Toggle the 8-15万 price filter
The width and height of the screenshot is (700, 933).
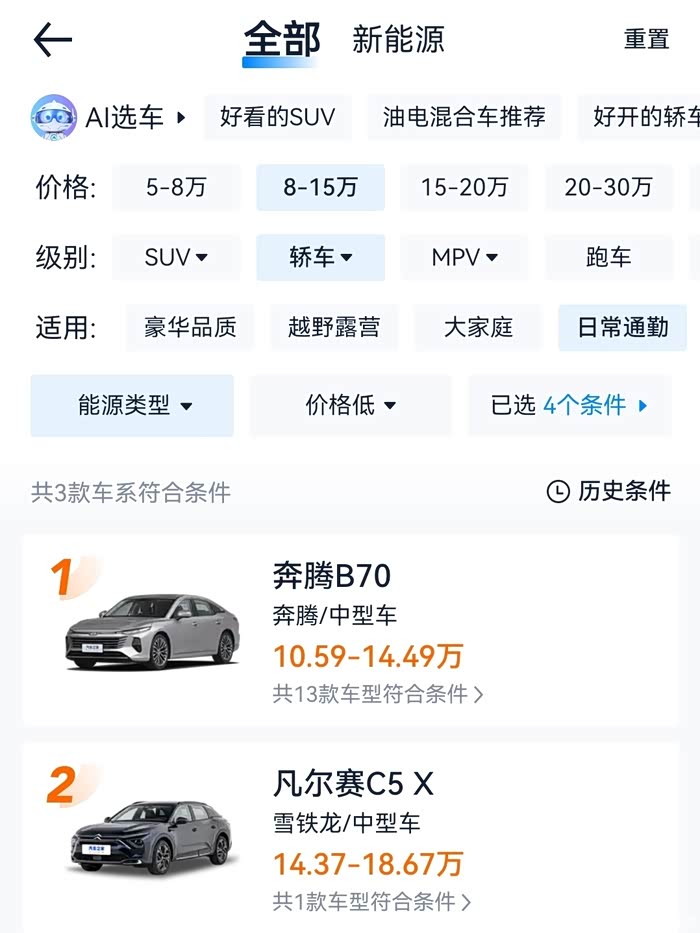click(320, 187)
